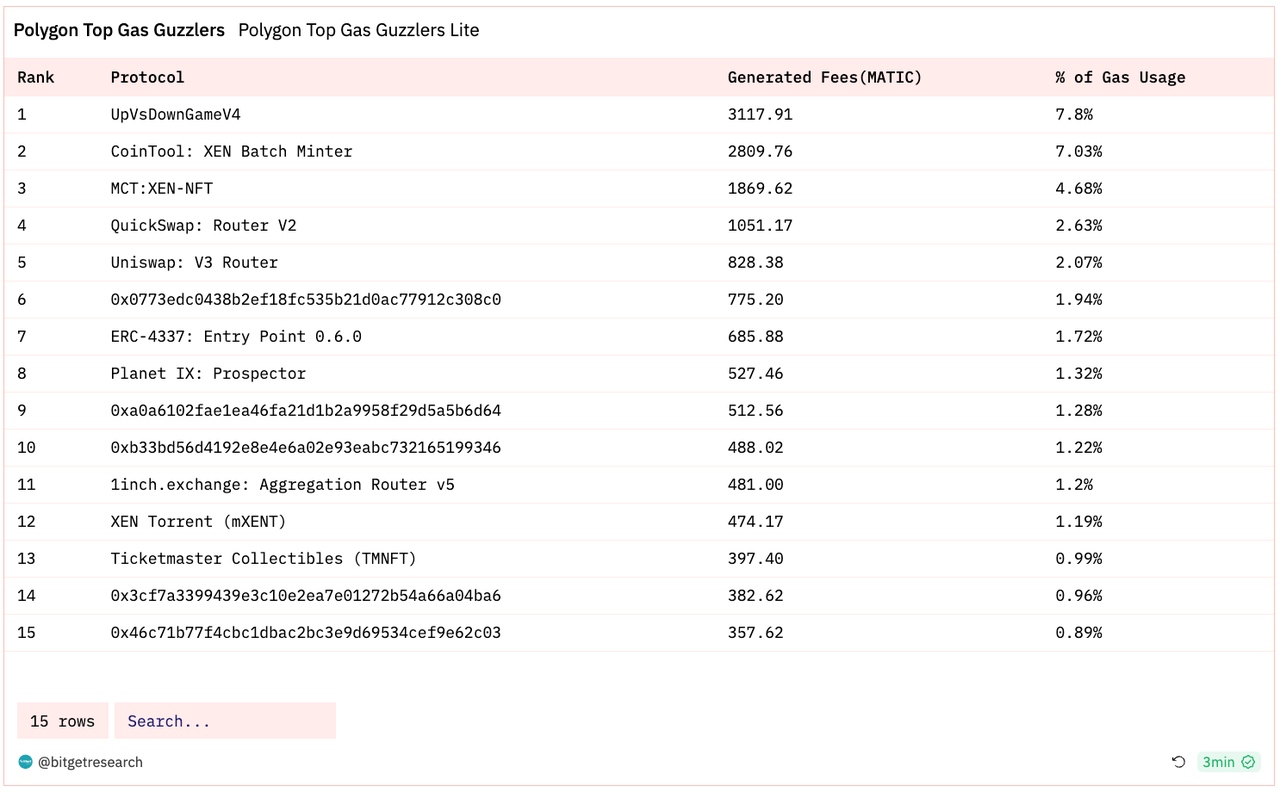1280x792 pixels.
Task: Open Polygon Top Gas Guzzlers Lite link
Action: coord(359,30)
